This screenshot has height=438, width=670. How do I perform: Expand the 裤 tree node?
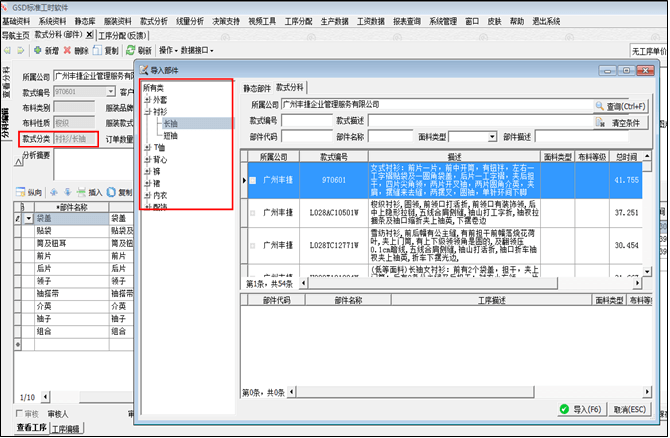tap(147, 172)
